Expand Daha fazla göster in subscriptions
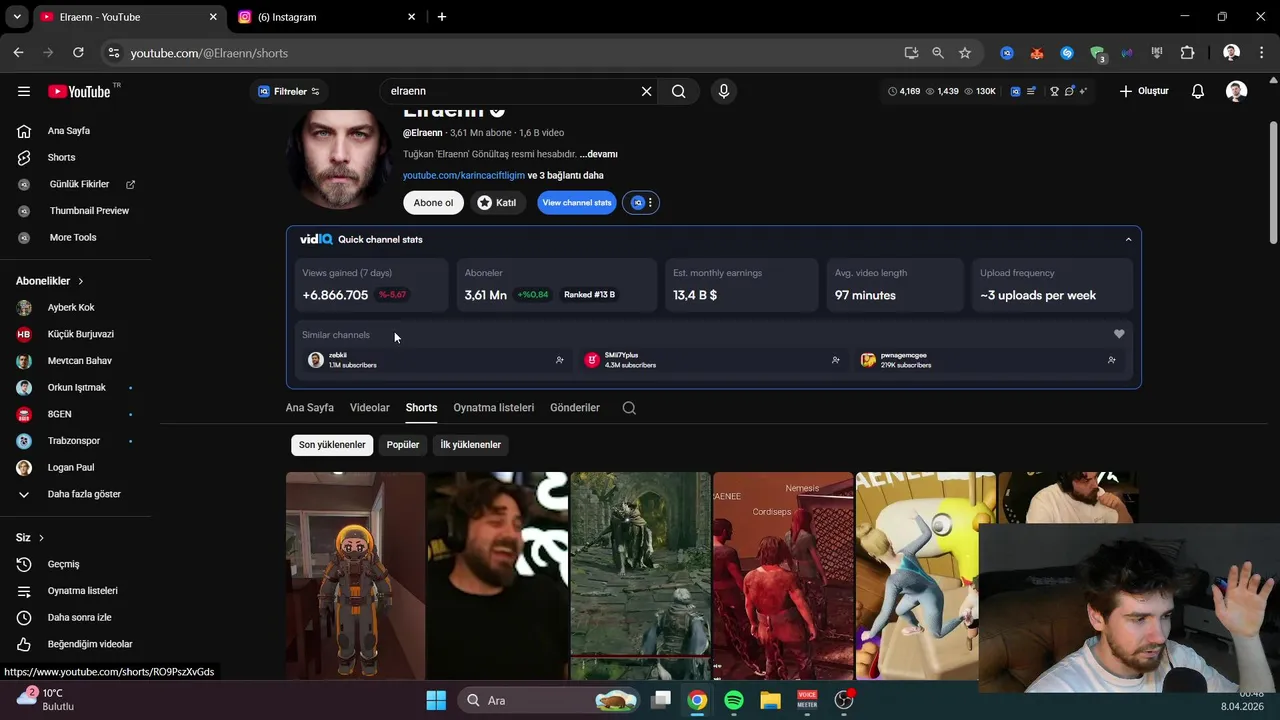1280x720 pixels. [83, 494]
